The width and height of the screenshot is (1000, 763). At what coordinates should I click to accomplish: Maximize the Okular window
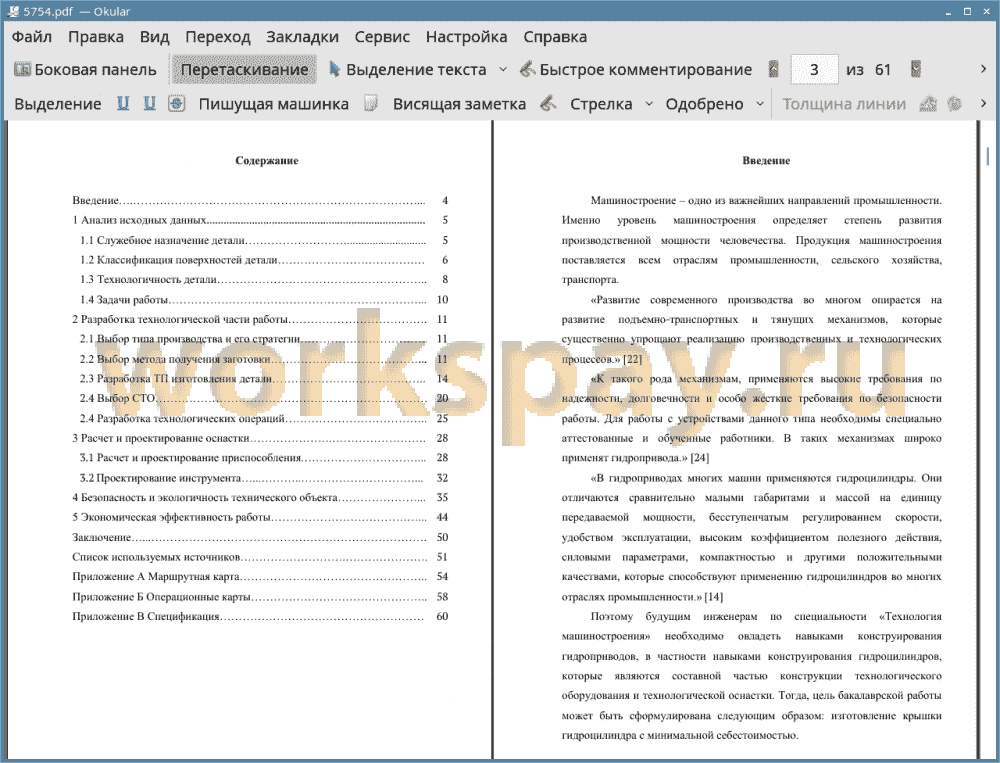pyautogui.click(x=967, y=11)
